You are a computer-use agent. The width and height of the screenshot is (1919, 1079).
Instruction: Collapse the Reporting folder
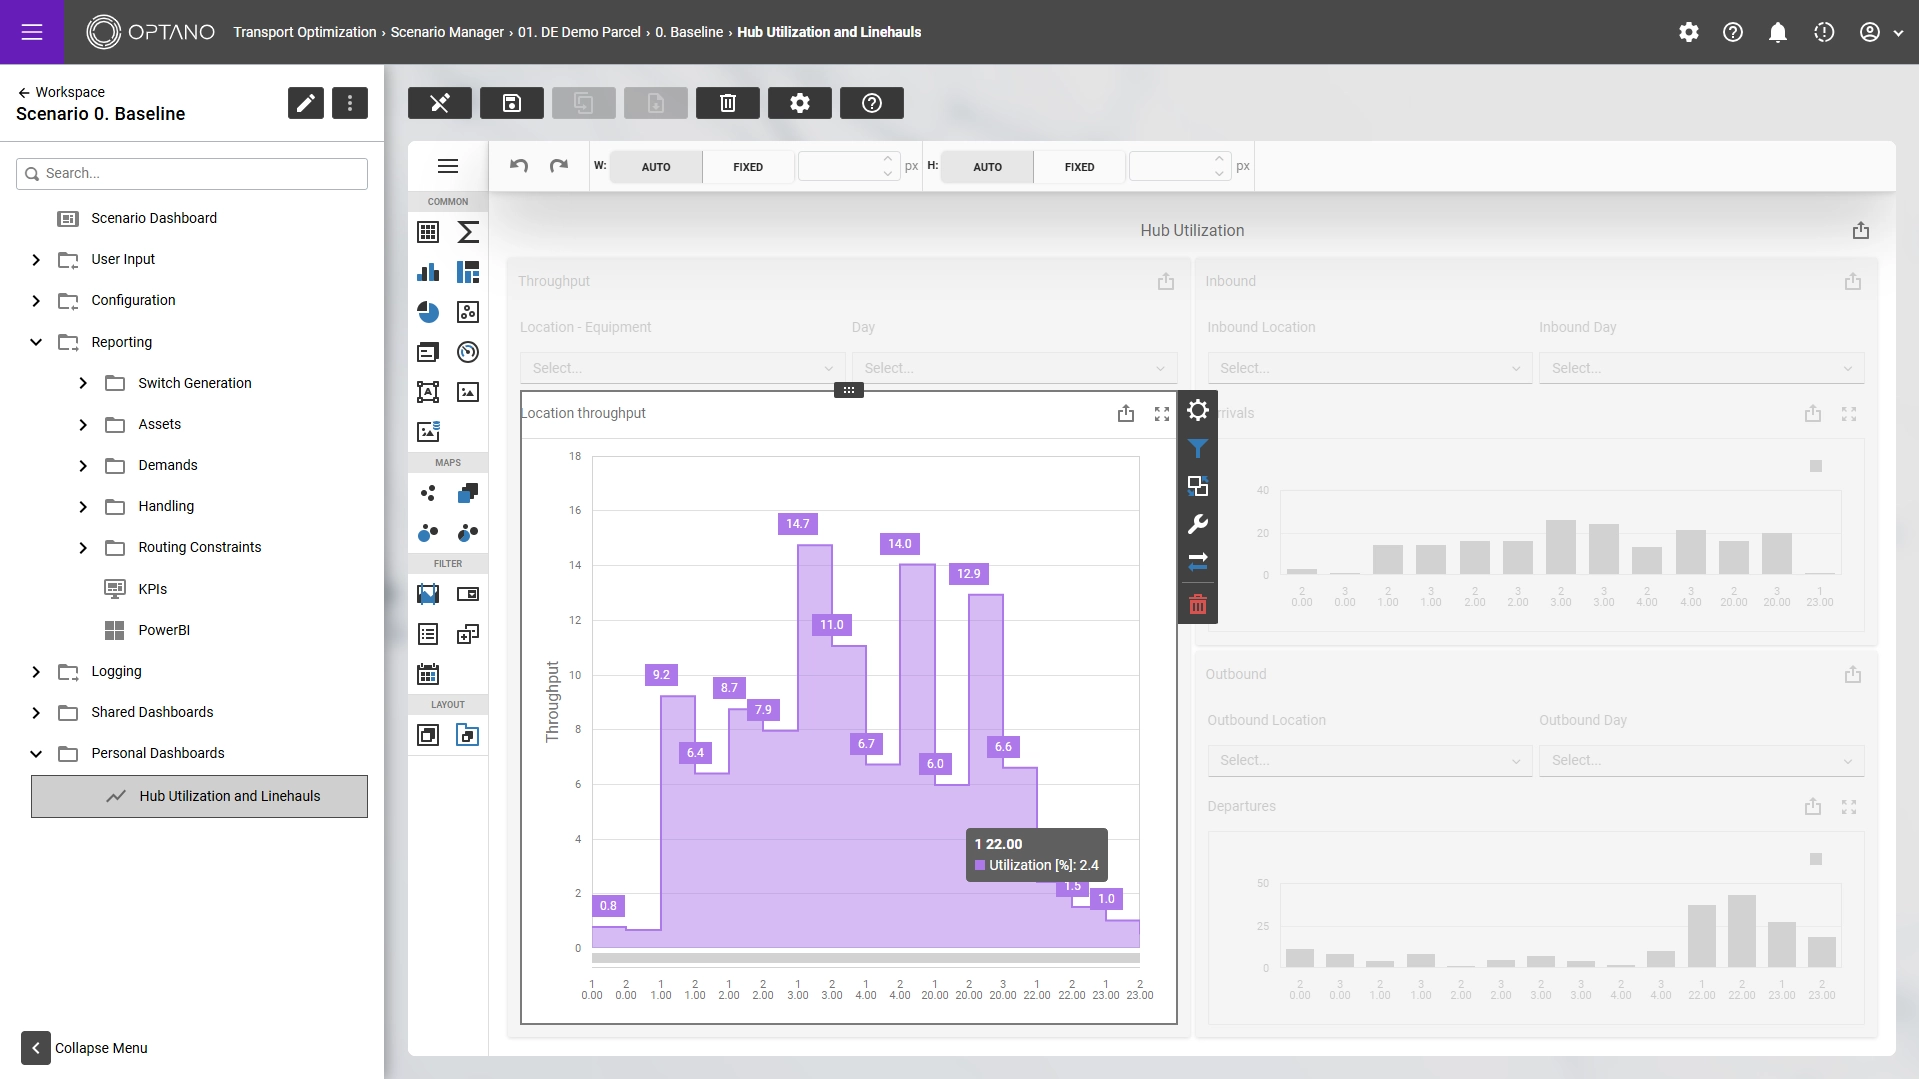36,342
